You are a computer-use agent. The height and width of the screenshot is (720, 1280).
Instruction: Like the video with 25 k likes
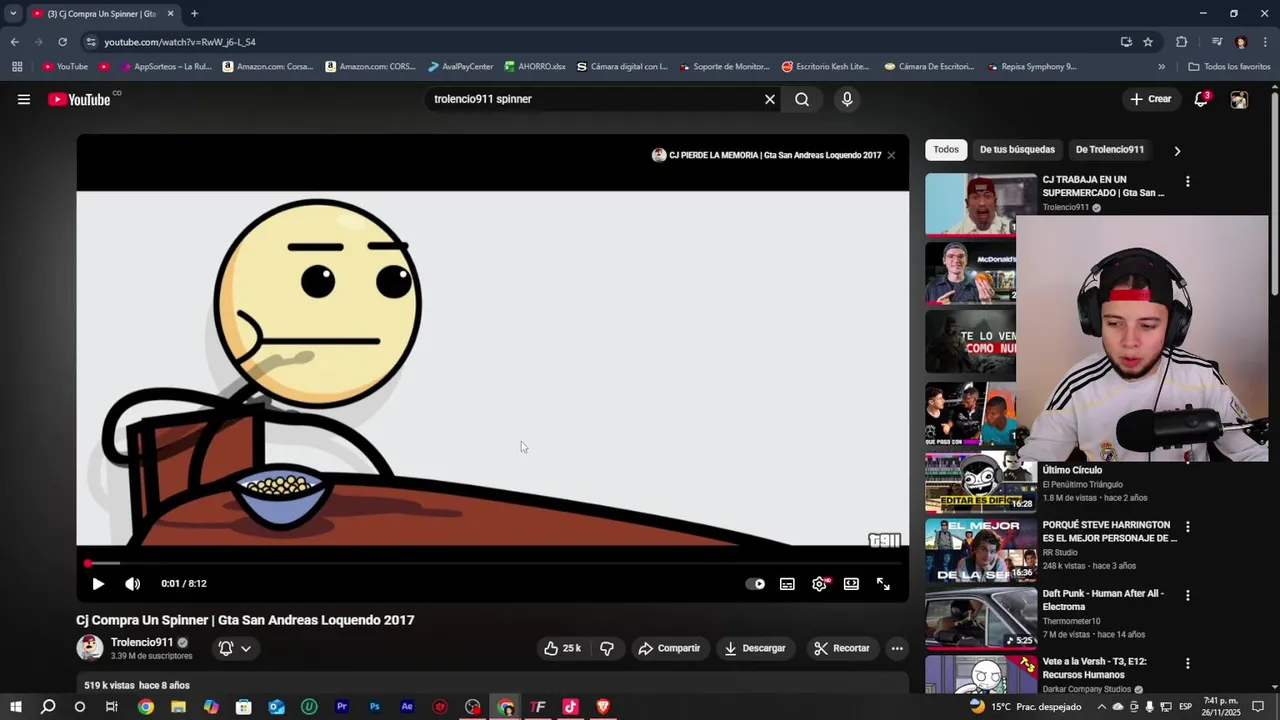(x=562, y=648)
